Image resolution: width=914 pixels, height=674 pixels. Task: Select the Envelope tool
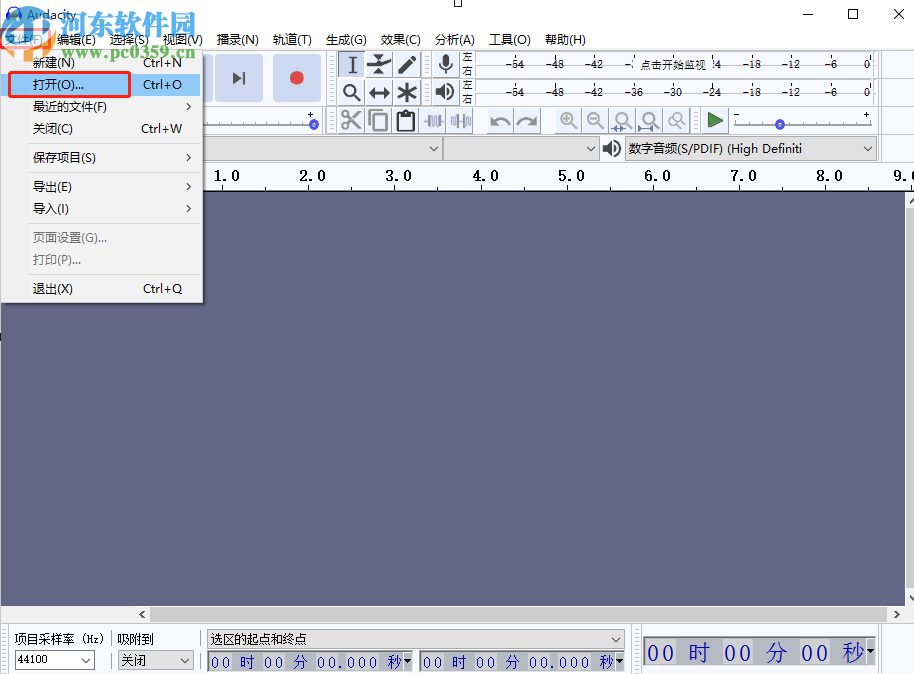tap(379, 65)
